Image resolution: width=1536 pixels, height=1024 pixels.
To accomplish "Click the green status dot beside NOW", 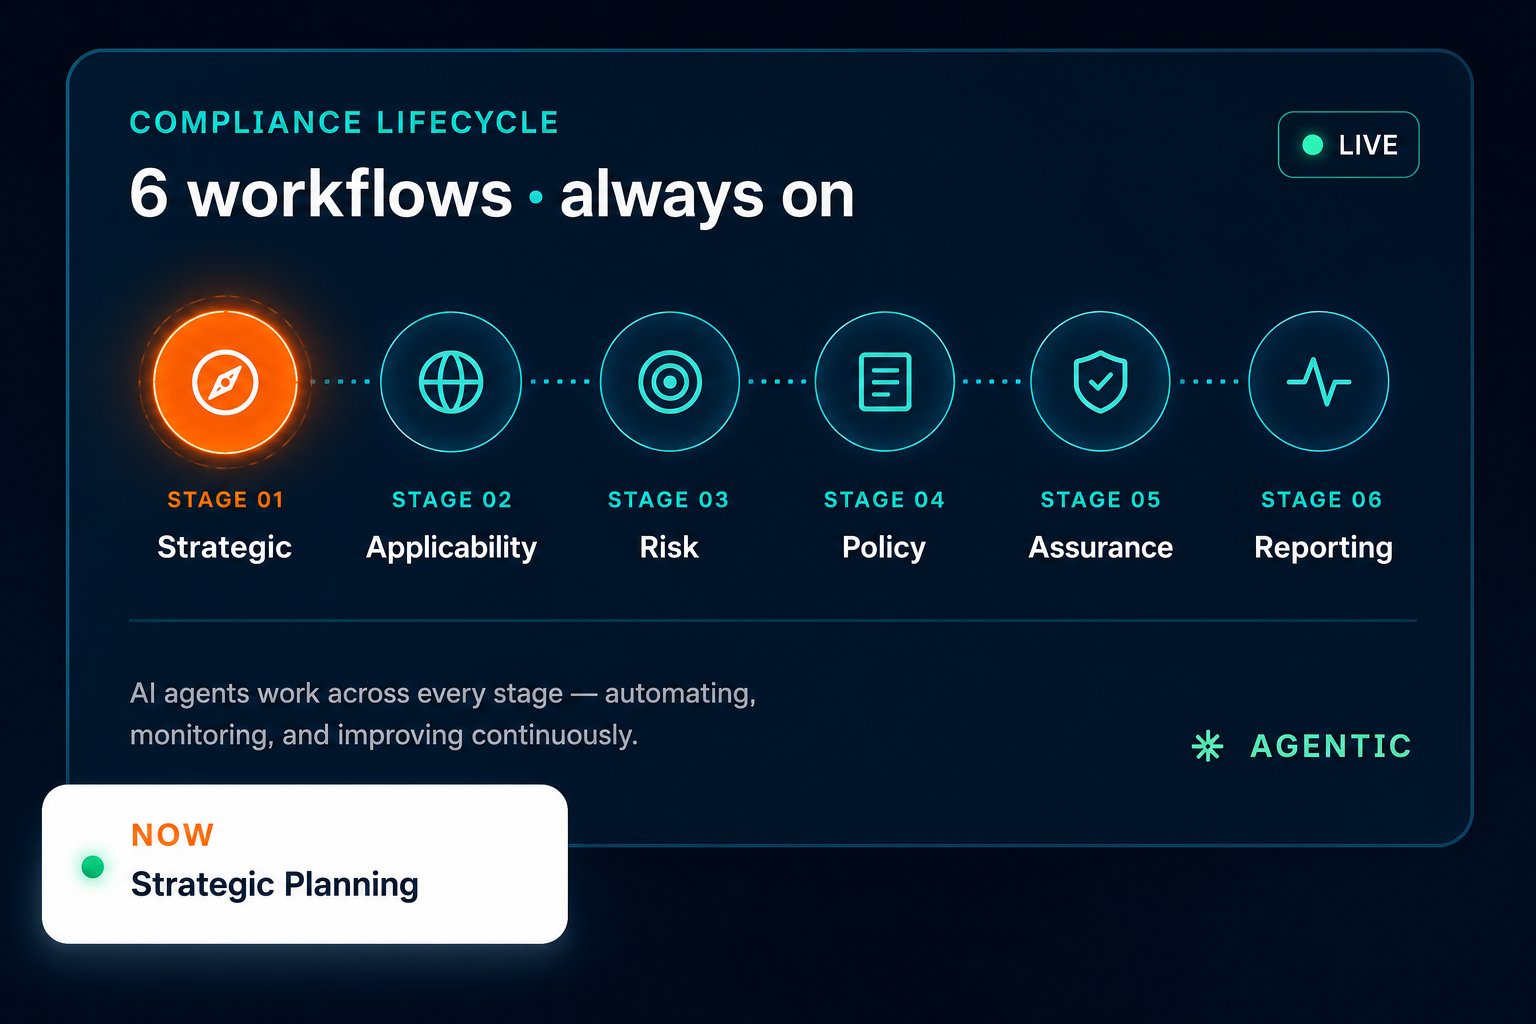I will [x=93, y=866].
